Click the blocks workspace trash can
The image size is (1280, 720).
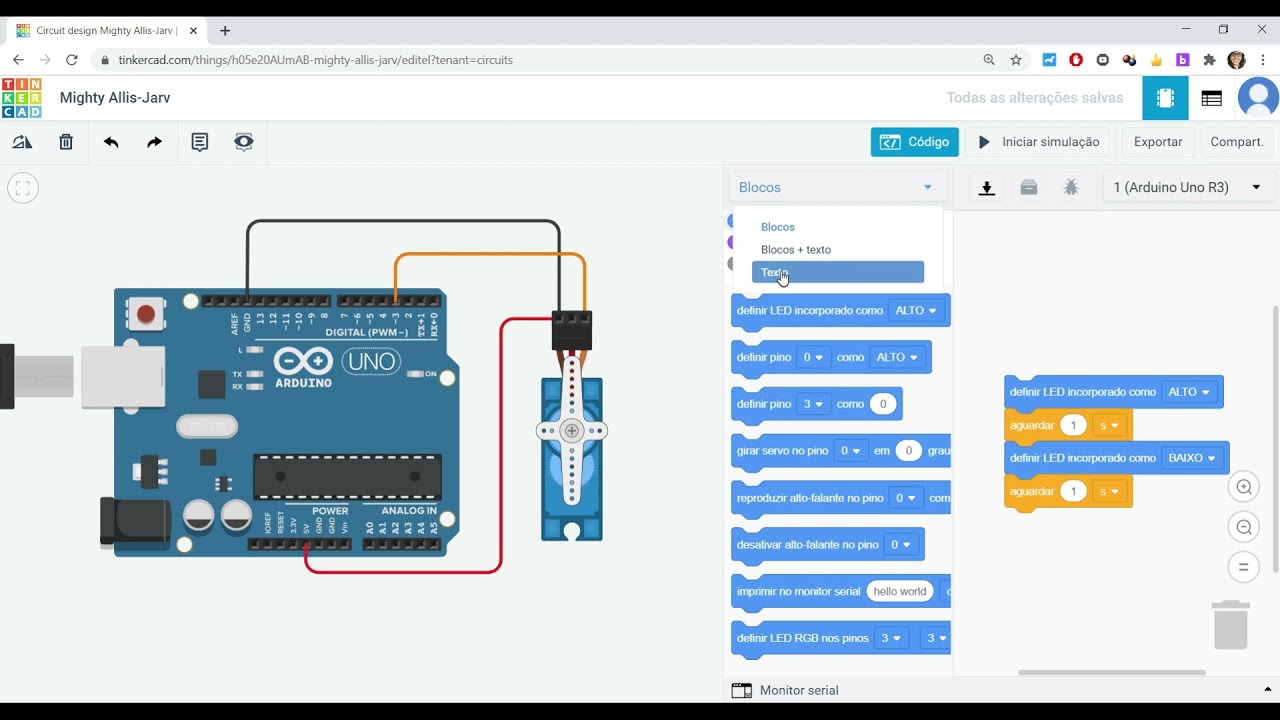[1231, 624]
